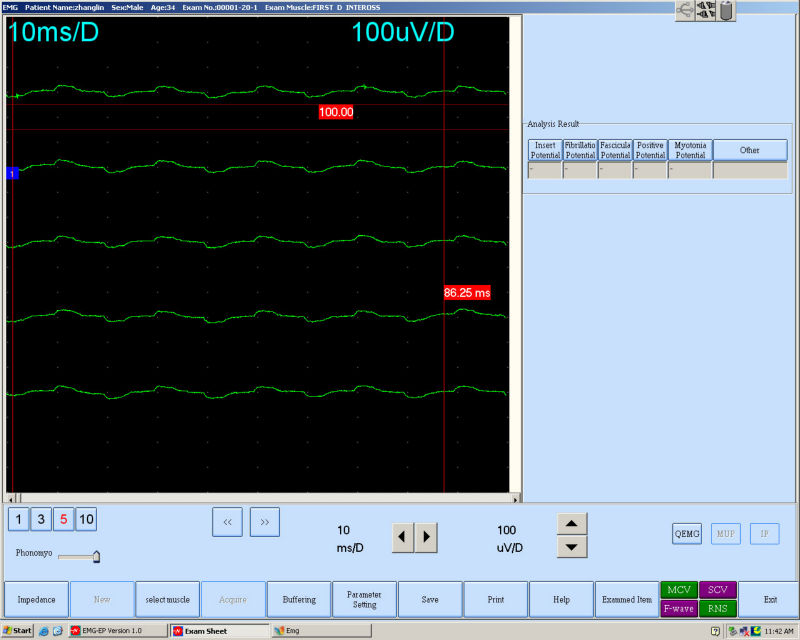Open QEMG analysis
The height and width of the screenshot is (640, 800).
point(687,534)
